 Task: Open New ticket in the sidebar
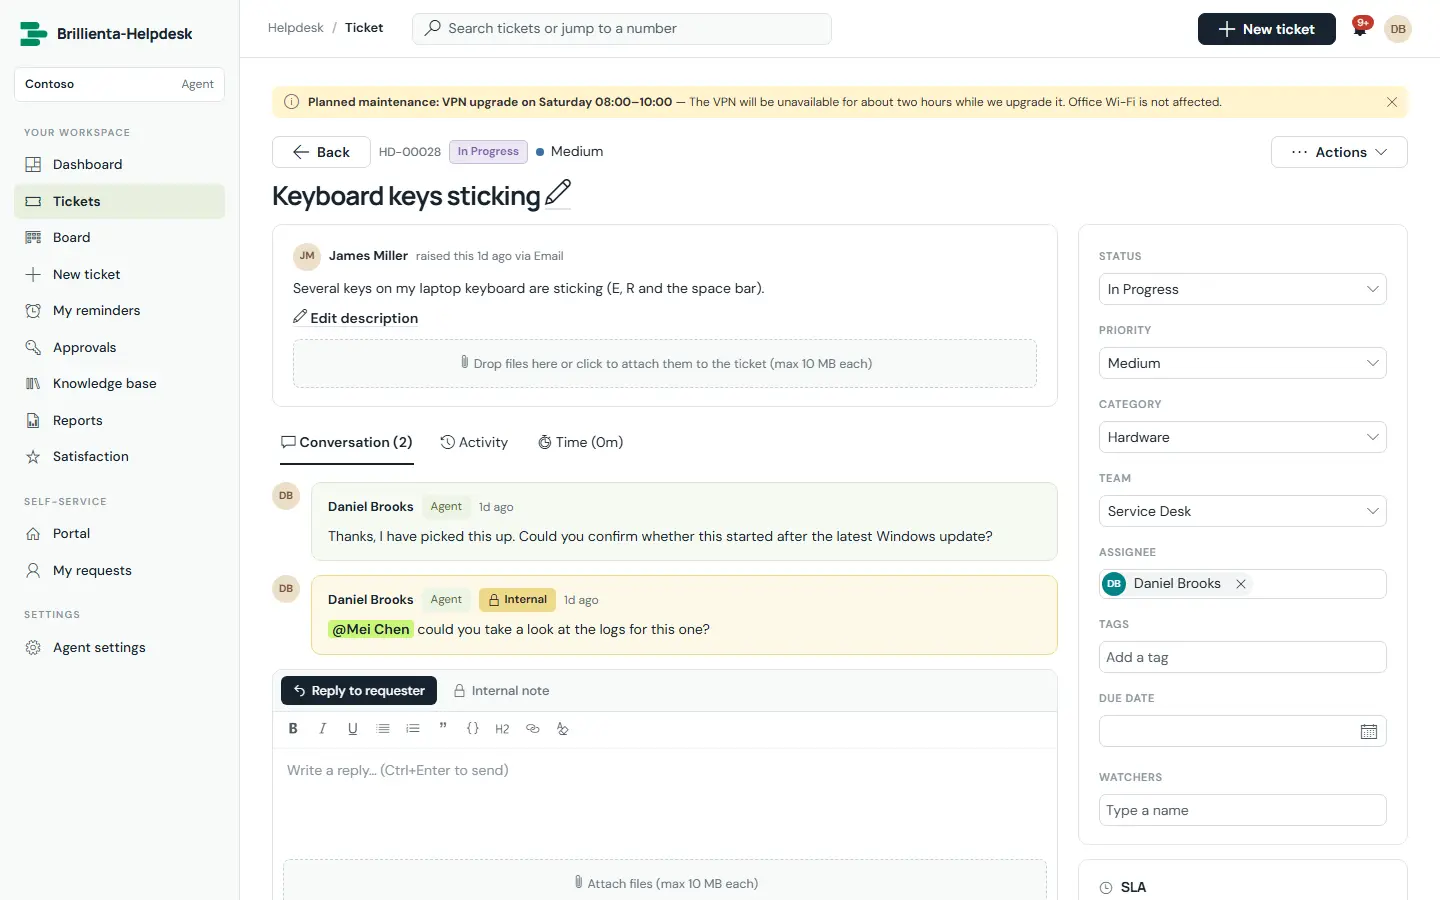click(119, 274)
